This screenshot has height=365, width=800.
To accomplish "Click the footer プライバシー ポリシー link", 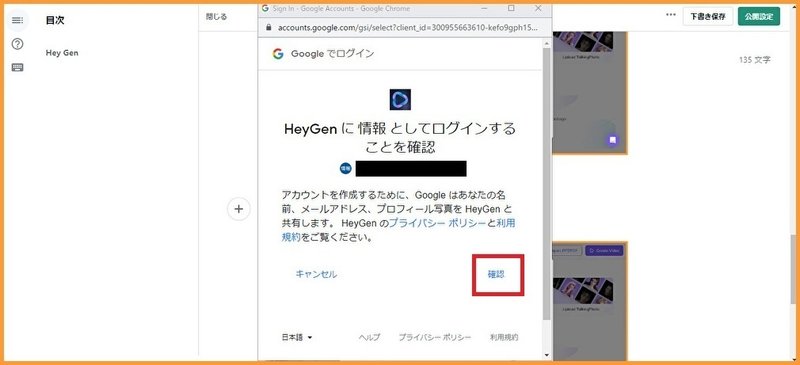I will click(435, 337).
